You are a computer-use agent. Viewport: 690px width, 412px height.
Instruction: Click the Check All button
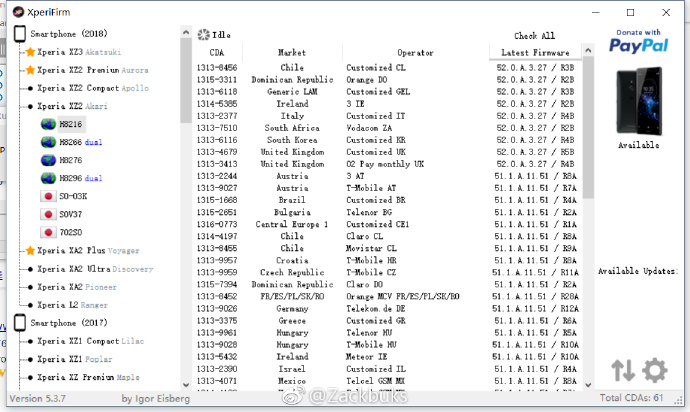tap(534, 36)
